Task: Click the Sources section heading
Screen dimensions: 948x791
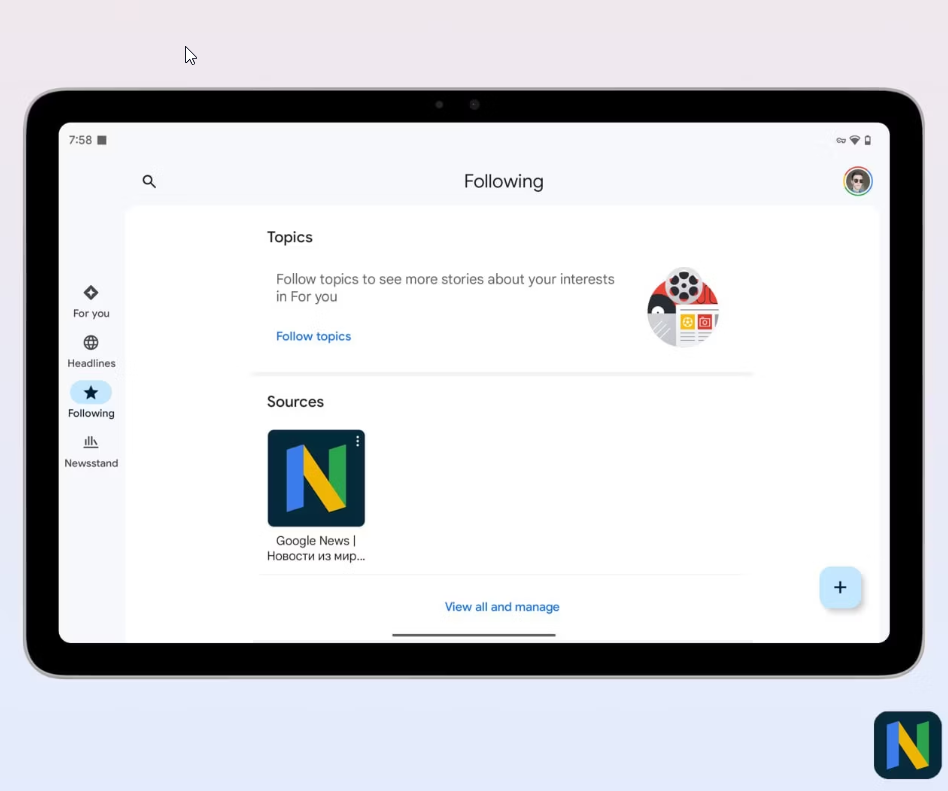Action: pyautogui.click(x=295, y=402)
